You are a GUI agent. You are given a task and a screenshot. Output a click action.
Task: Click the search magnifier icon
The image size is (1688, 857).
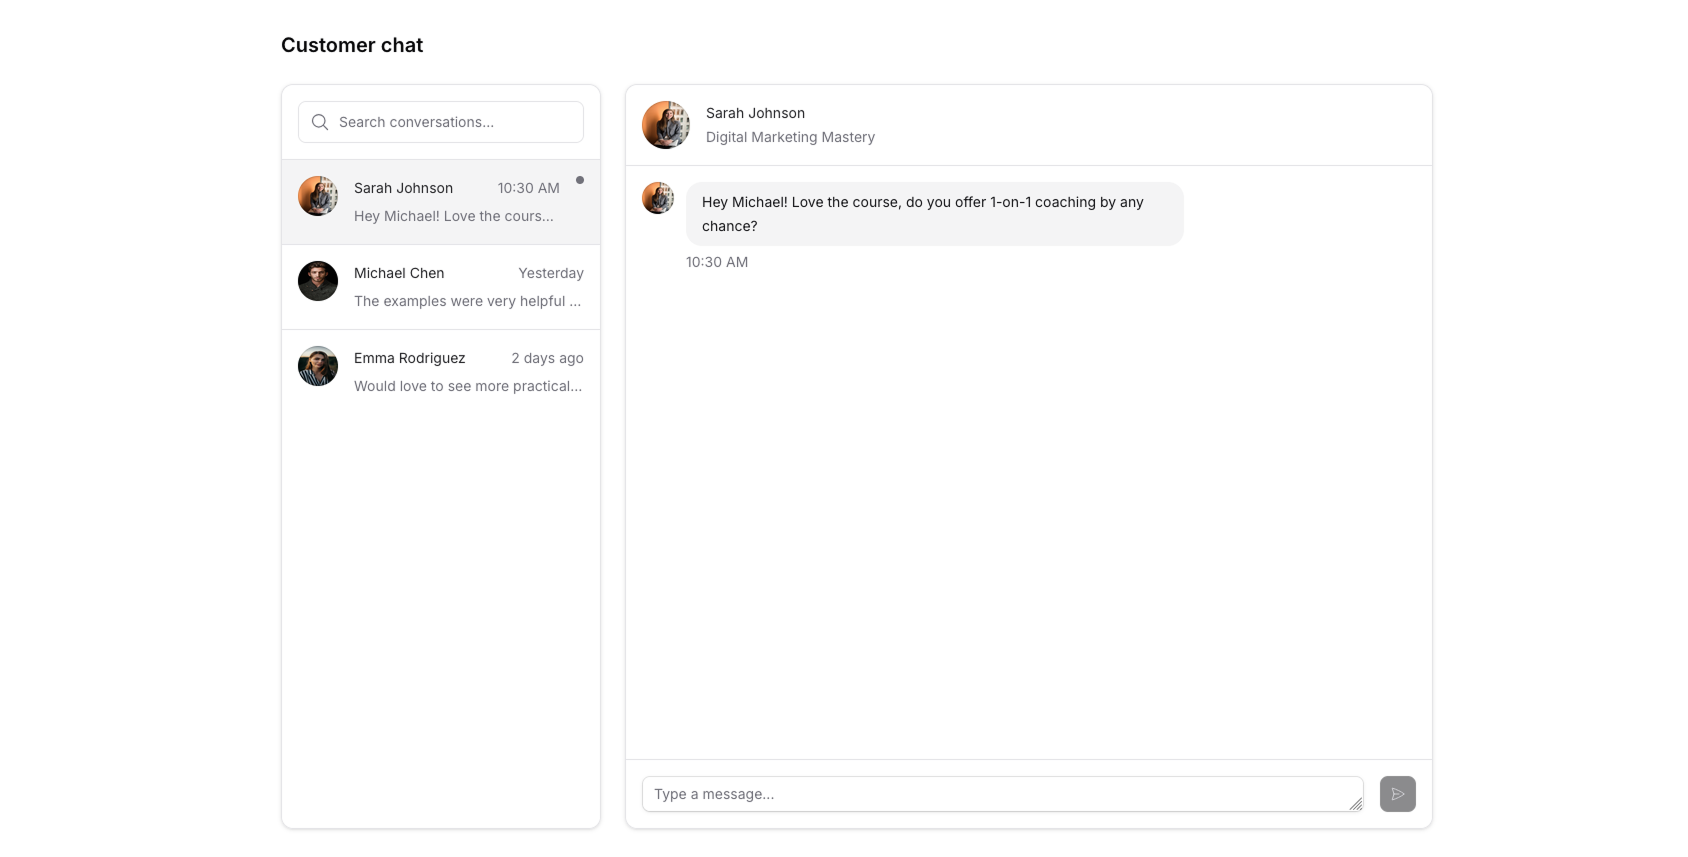(320, 122)
